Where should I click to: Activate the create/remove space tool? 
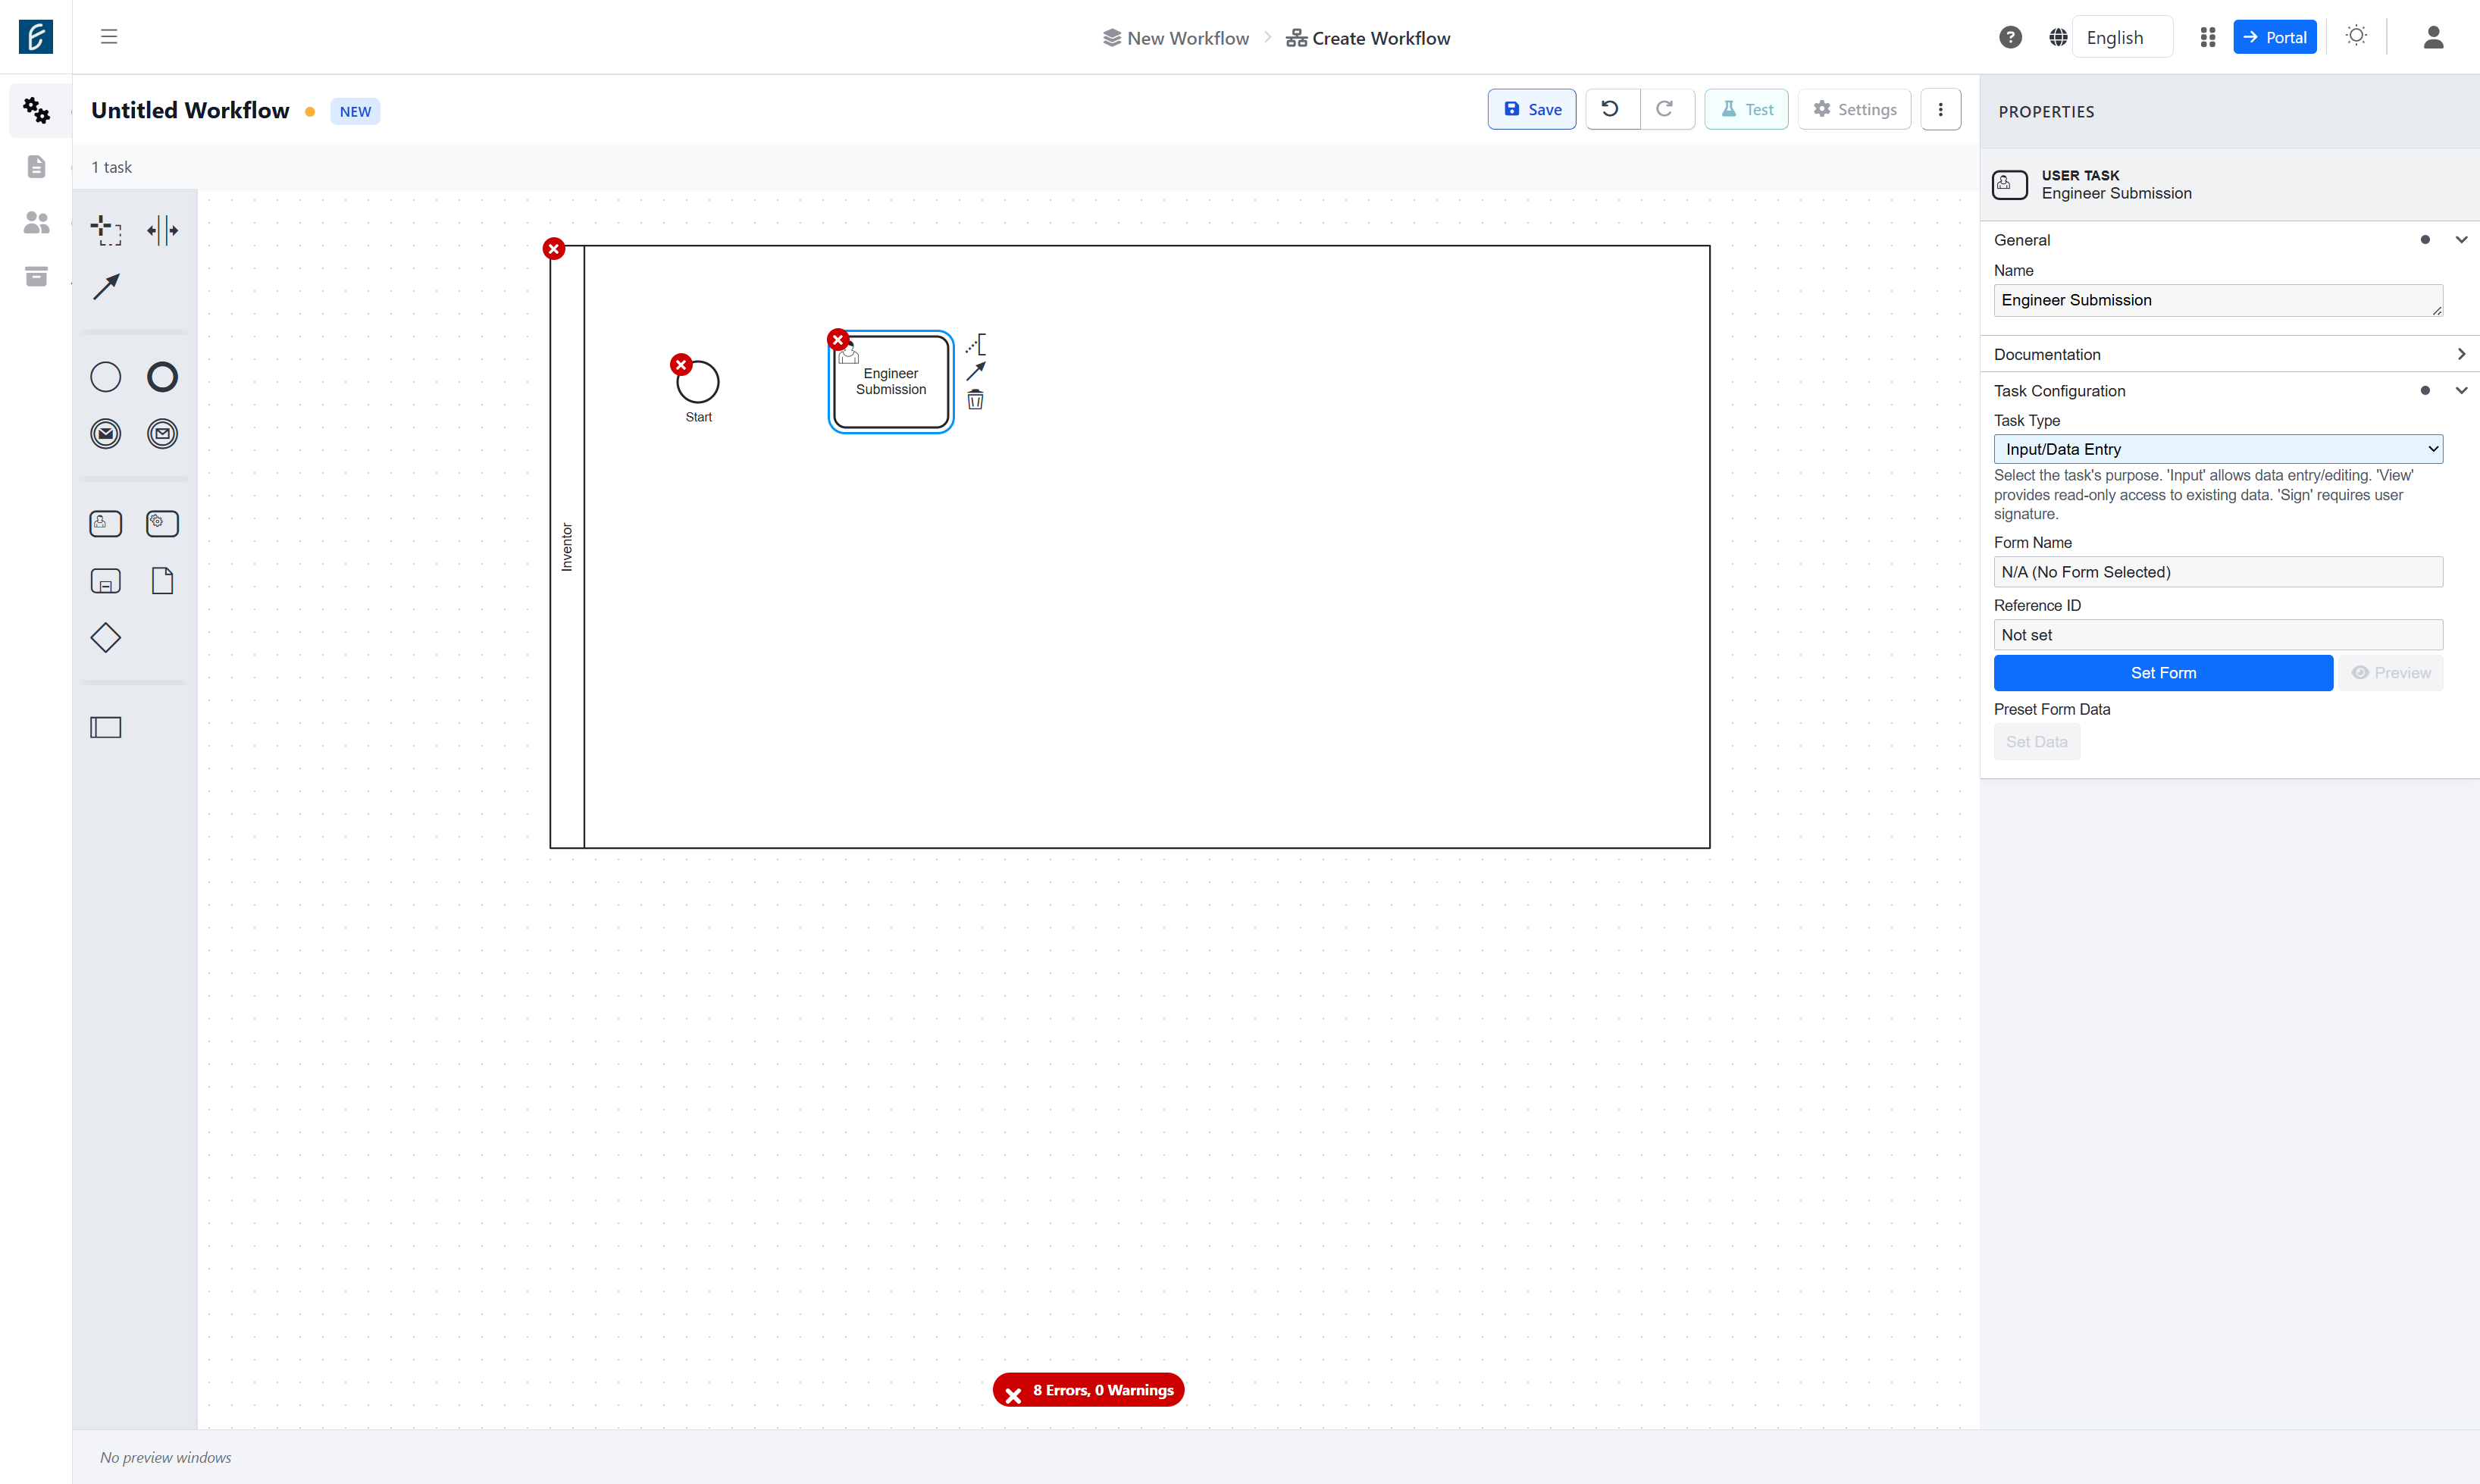click(162, 230)
